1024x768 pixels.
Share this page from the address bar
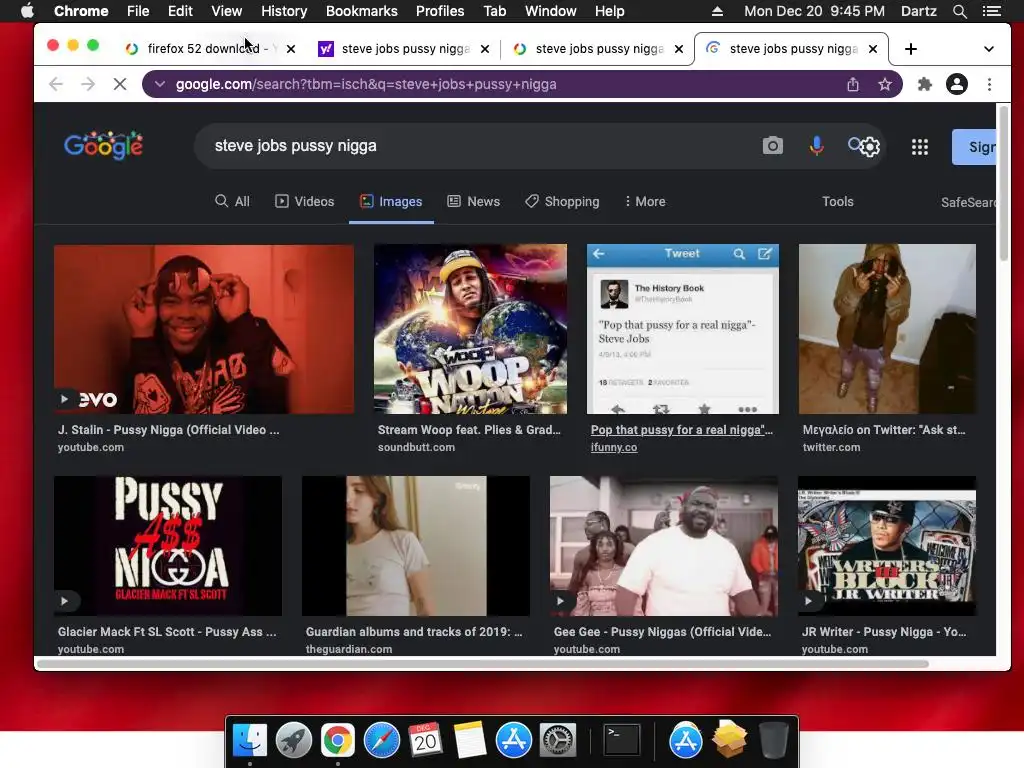click(x=852, y=84)
